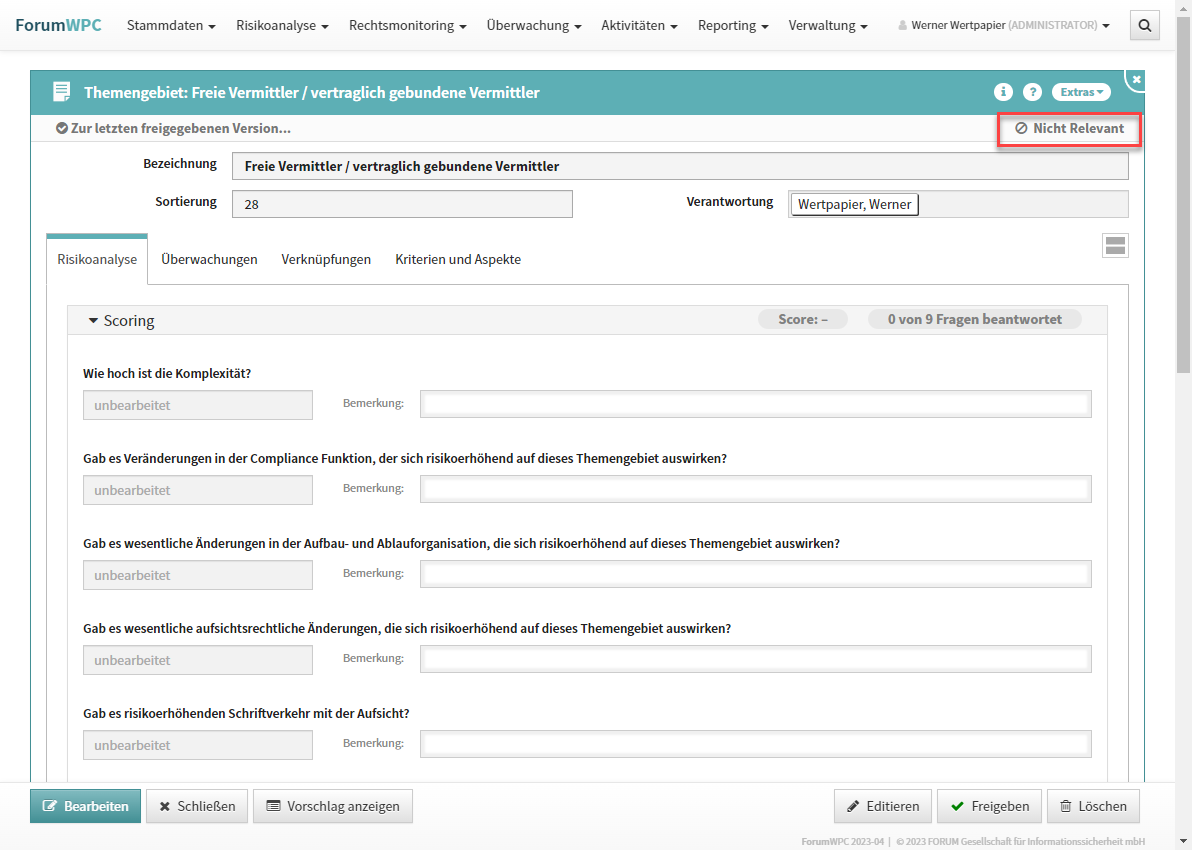Toggle the panel layout view icon
The height and width of the screenshot is (850, 1192).
pyautogui.click(x=1115, y=246)
